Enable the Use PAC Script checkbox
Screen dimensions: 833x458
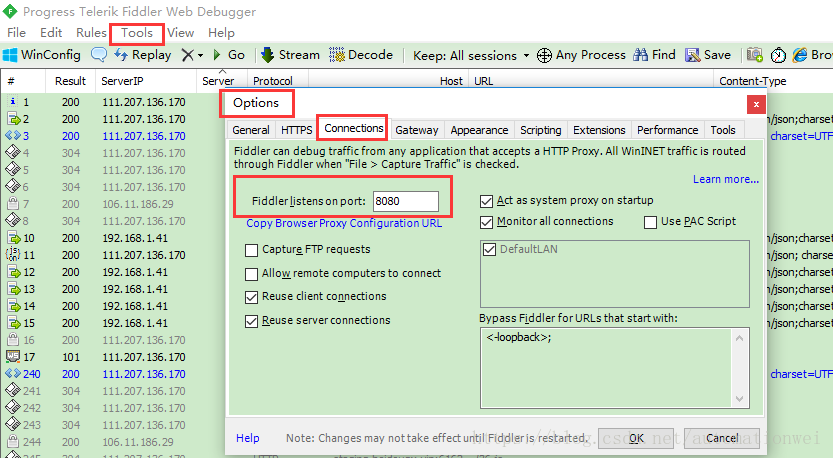pyautogui.click(x=650, y=222)
